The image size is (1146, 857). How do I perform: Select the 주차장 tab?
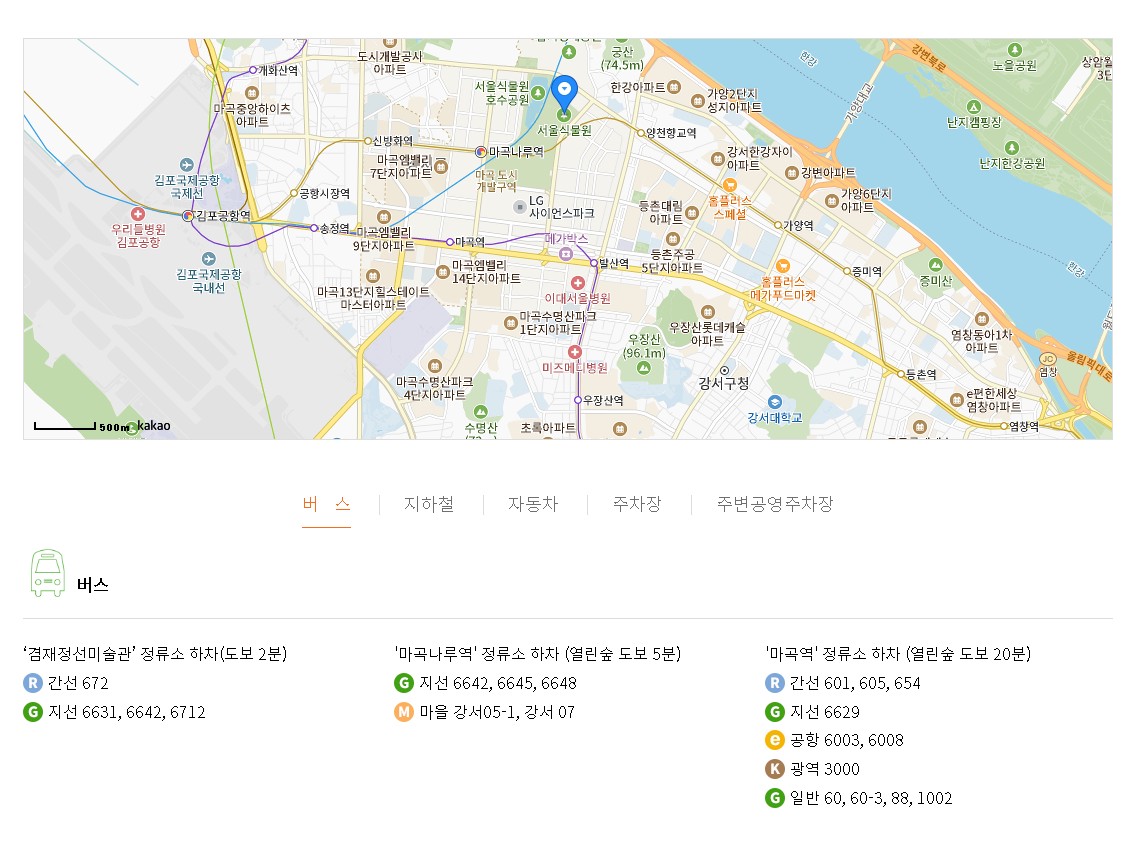click(x=637, y=504)
